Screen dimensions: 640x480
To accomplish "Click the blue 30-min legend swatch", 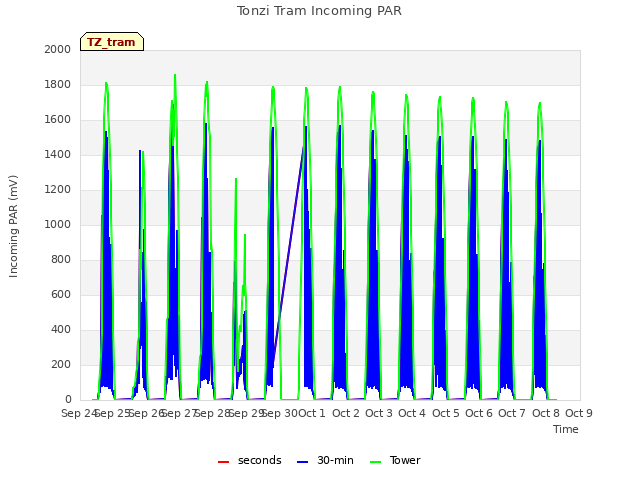I will click(302, 462).
